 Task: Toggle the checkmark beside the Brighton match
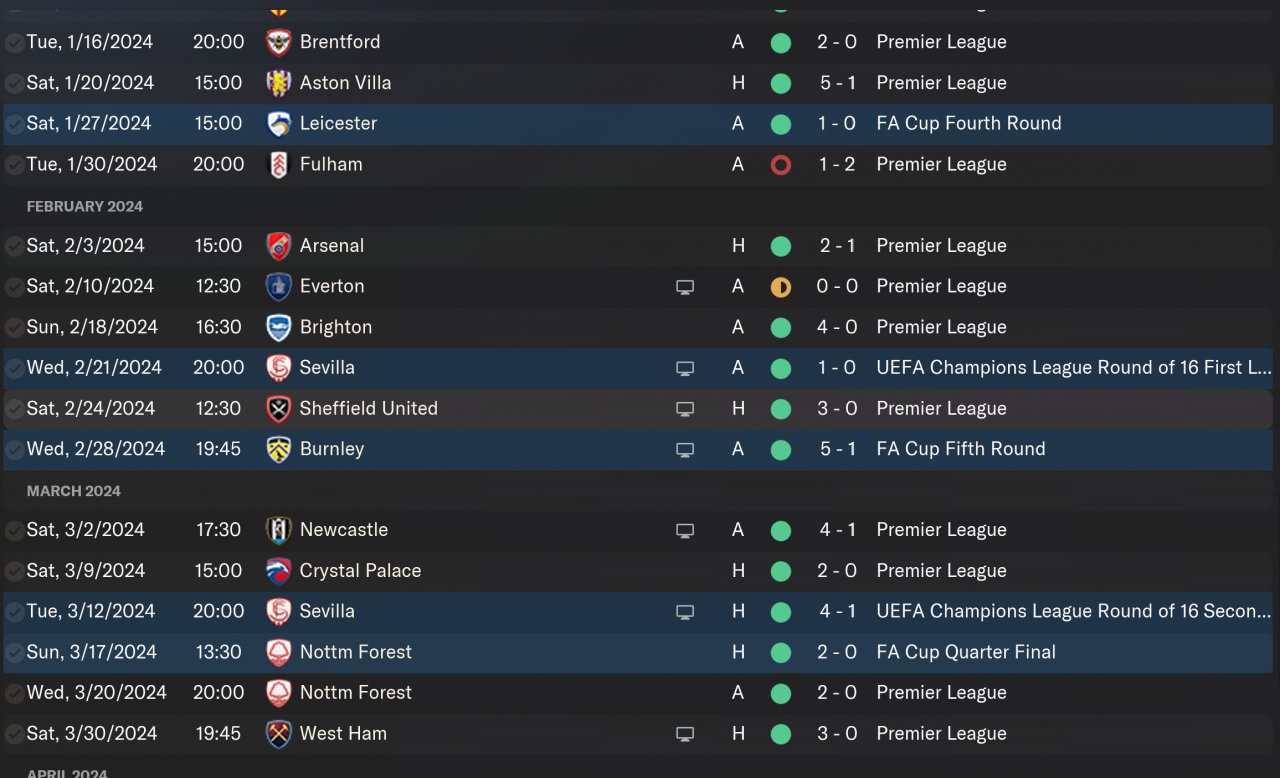click(x=14, y=328)
